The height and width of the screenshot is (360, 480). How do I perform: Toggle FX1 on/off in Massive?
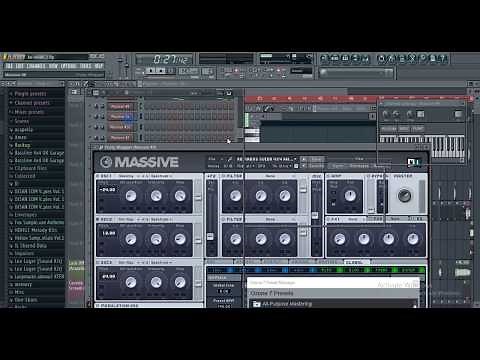(328, 219)
